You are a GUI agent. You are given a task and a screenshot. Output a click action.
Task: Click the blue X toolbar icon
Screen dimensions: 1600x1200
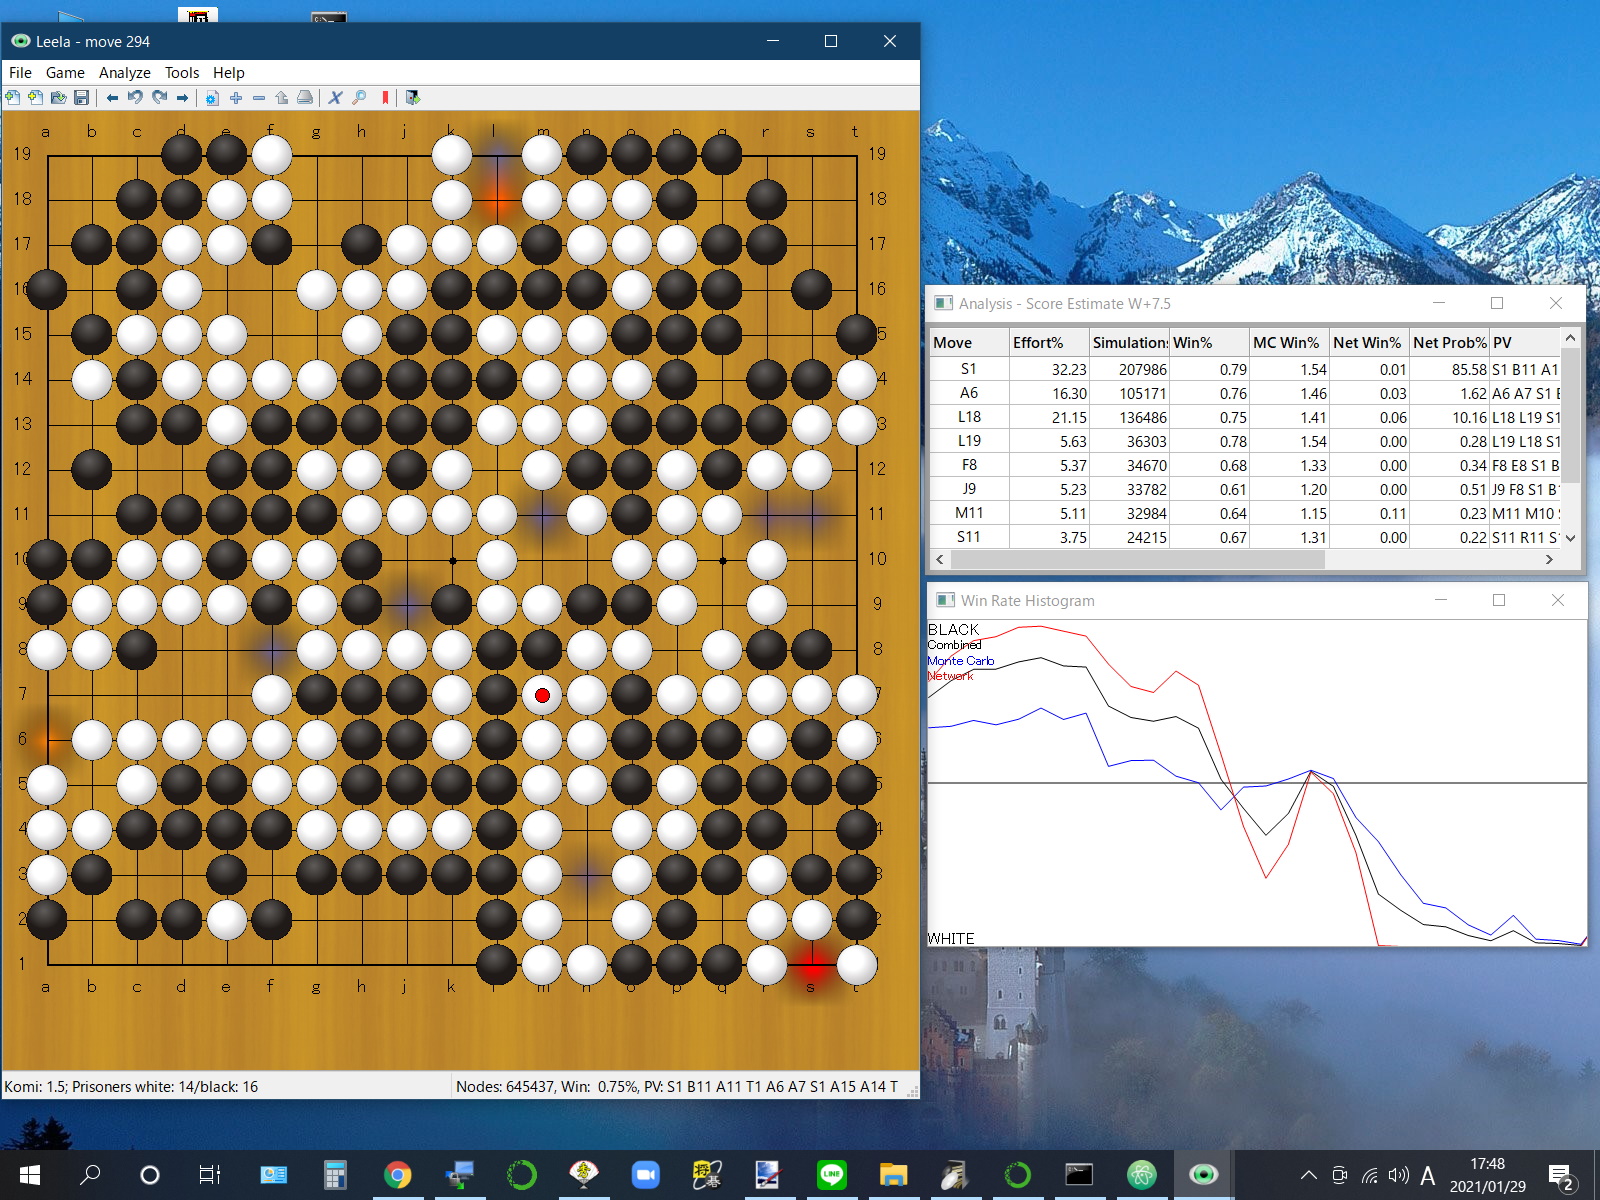pos(336,98)
